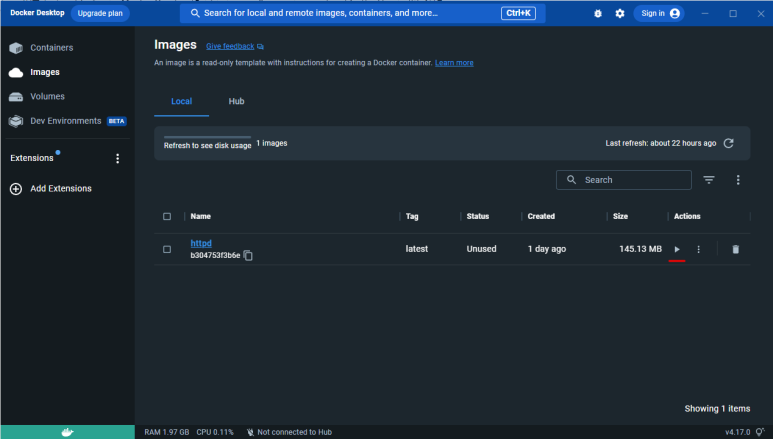Open the notifications bulb icon
This screenshot has height=439, width=773.
coord(760,432)
